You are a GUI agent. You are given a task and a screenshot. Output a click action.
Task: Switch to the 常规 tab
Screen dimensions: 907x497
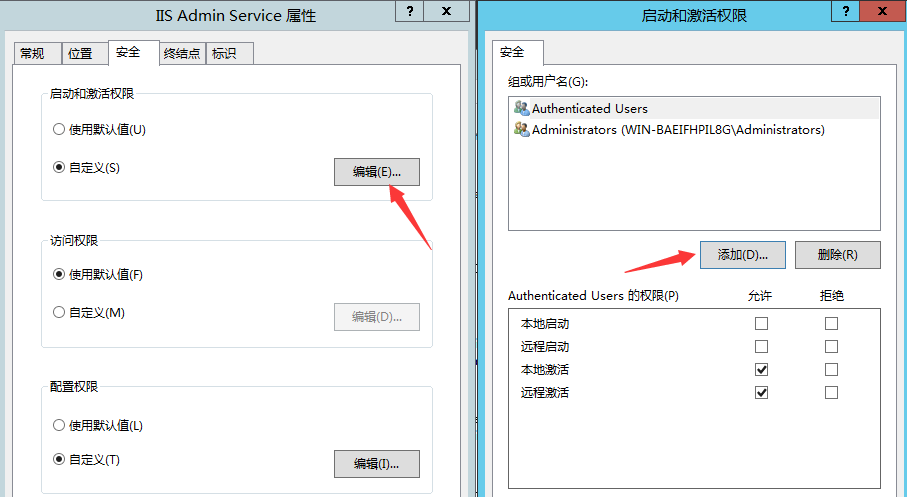point(32,54)
